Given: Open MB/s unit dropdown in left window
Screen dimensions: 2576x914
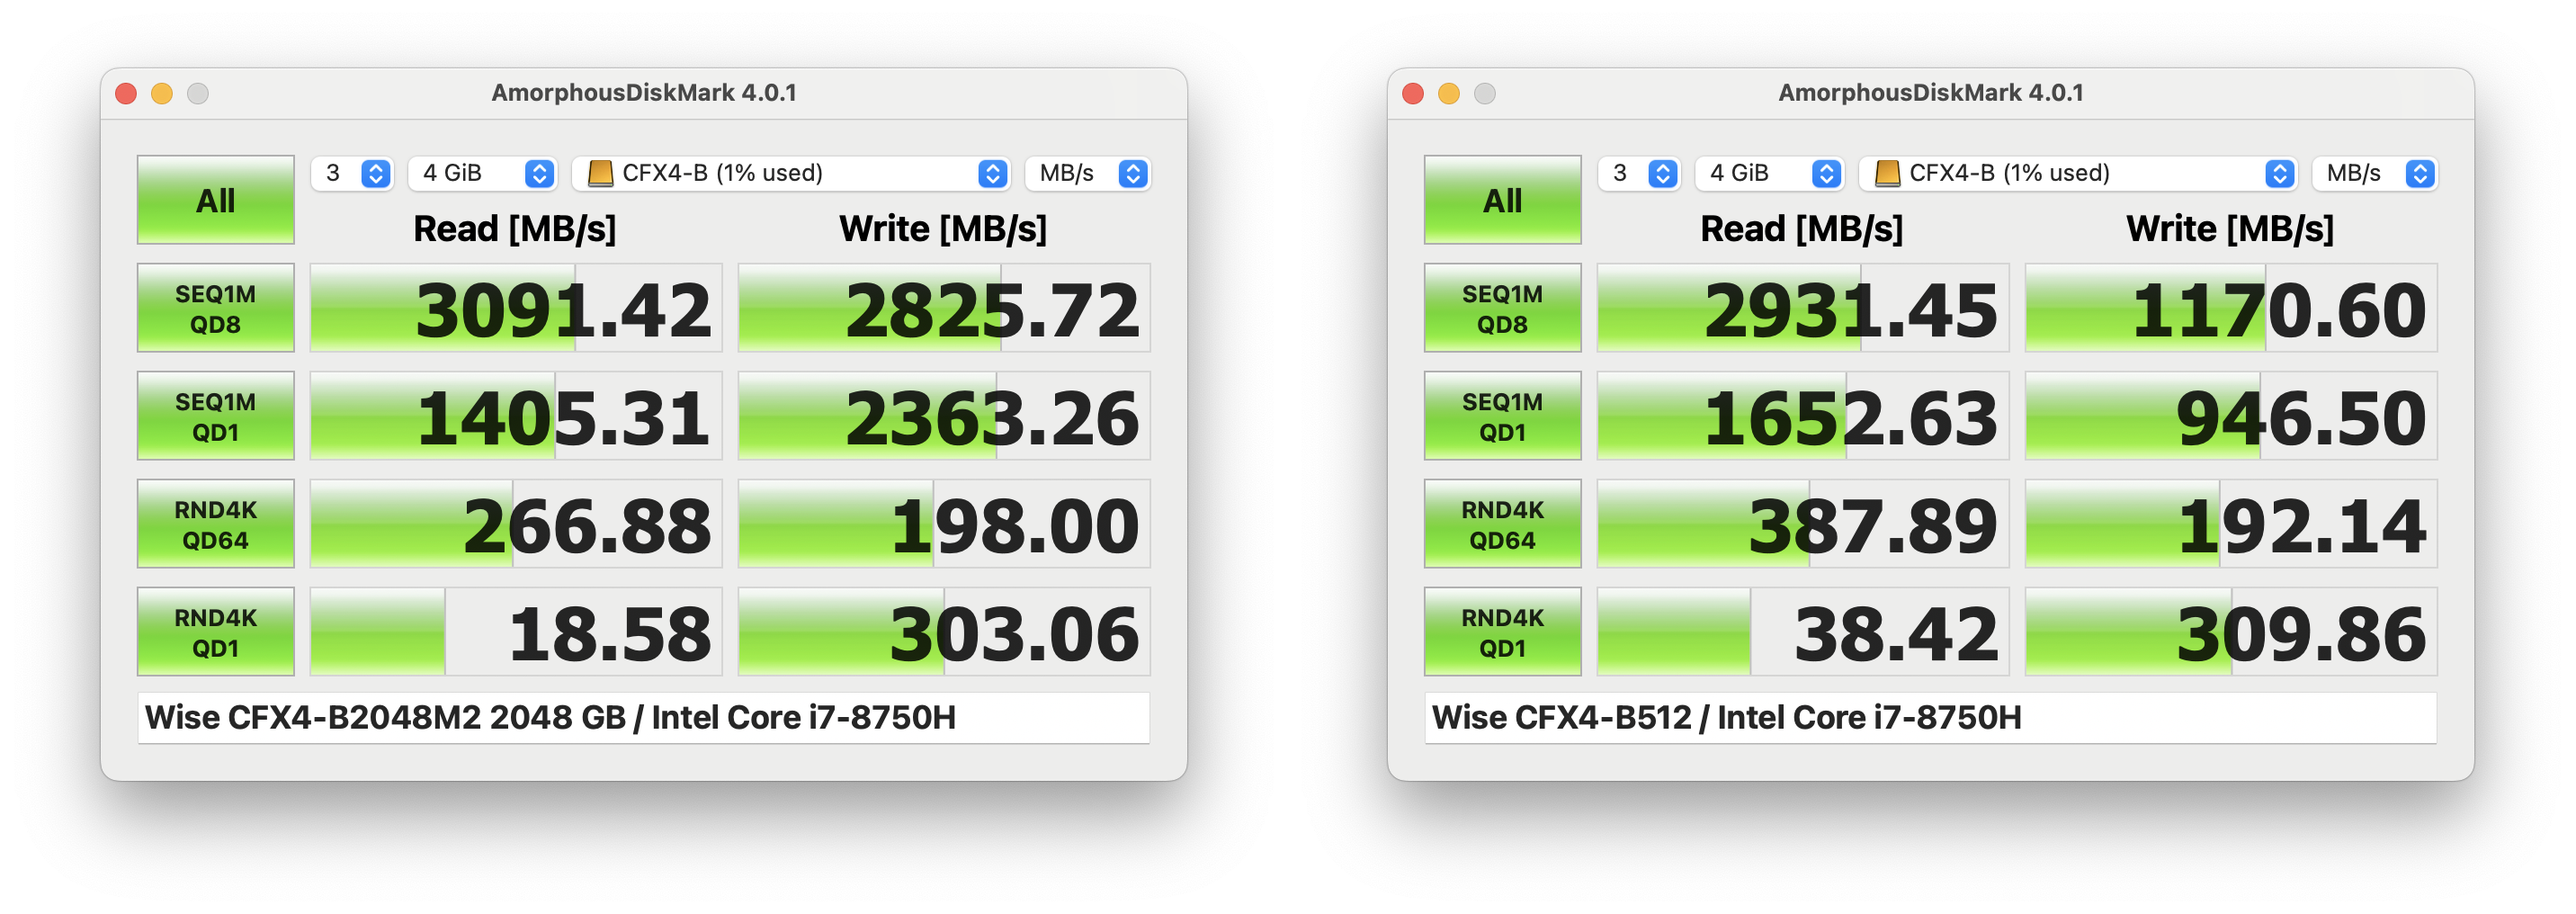Looking at the screenshot, I should [1087, 173].
